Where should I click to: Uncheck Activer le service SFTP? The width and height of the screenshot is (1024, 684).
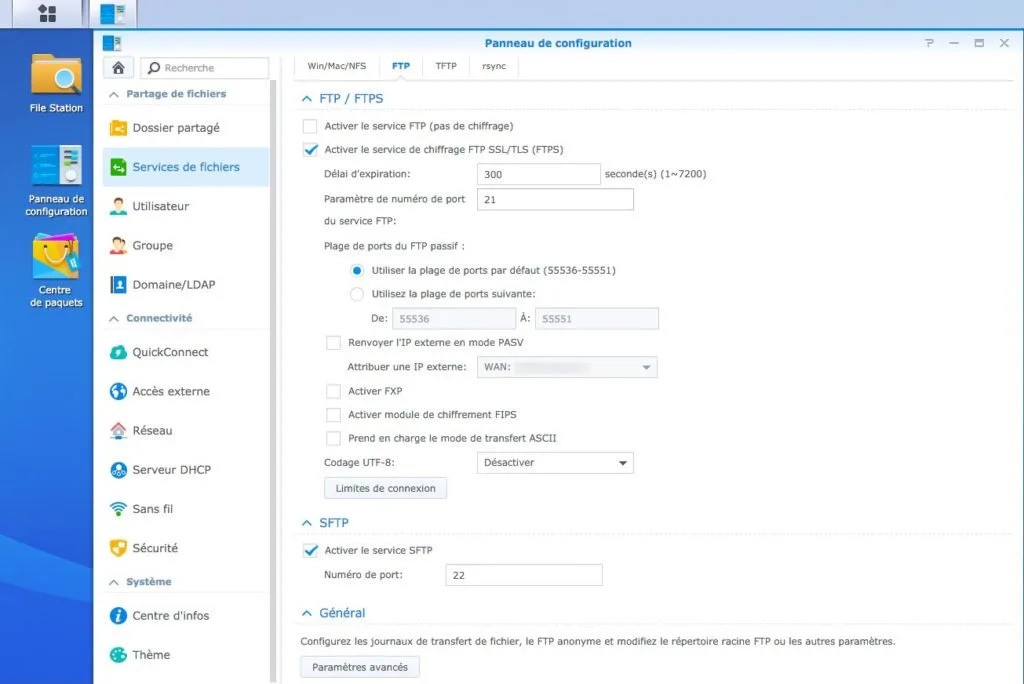point(310,551)
